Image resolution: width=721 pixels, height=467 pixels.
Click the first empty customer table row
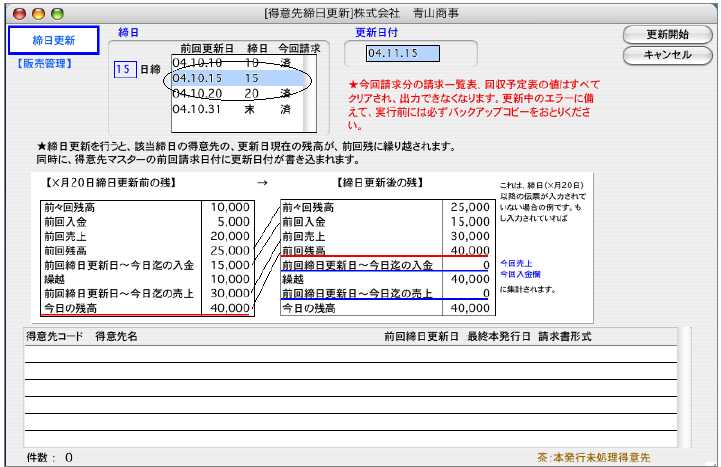(350, 354)
